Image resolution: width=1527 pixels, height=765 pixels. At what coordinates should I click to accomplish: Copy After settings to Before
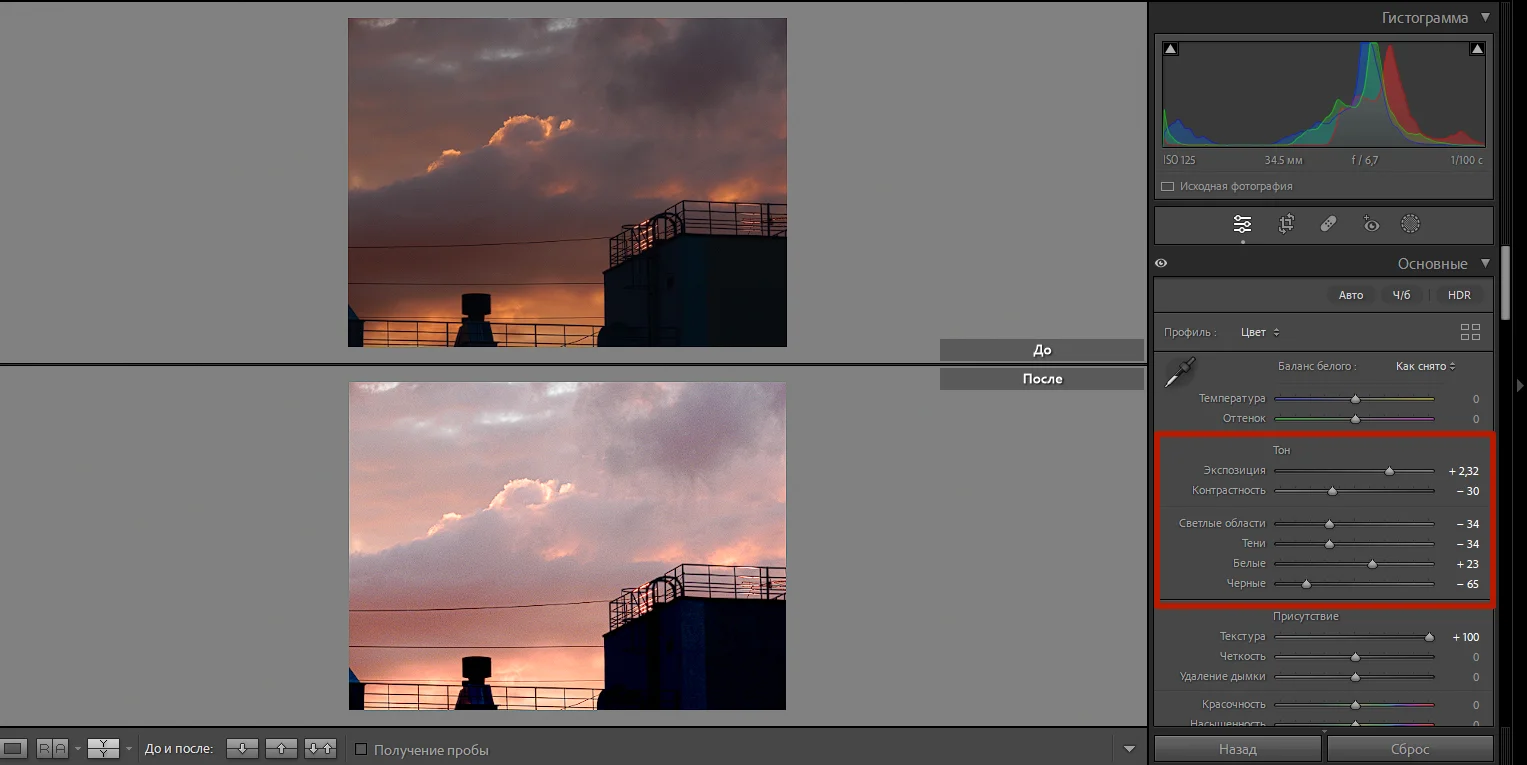(281, 748)
